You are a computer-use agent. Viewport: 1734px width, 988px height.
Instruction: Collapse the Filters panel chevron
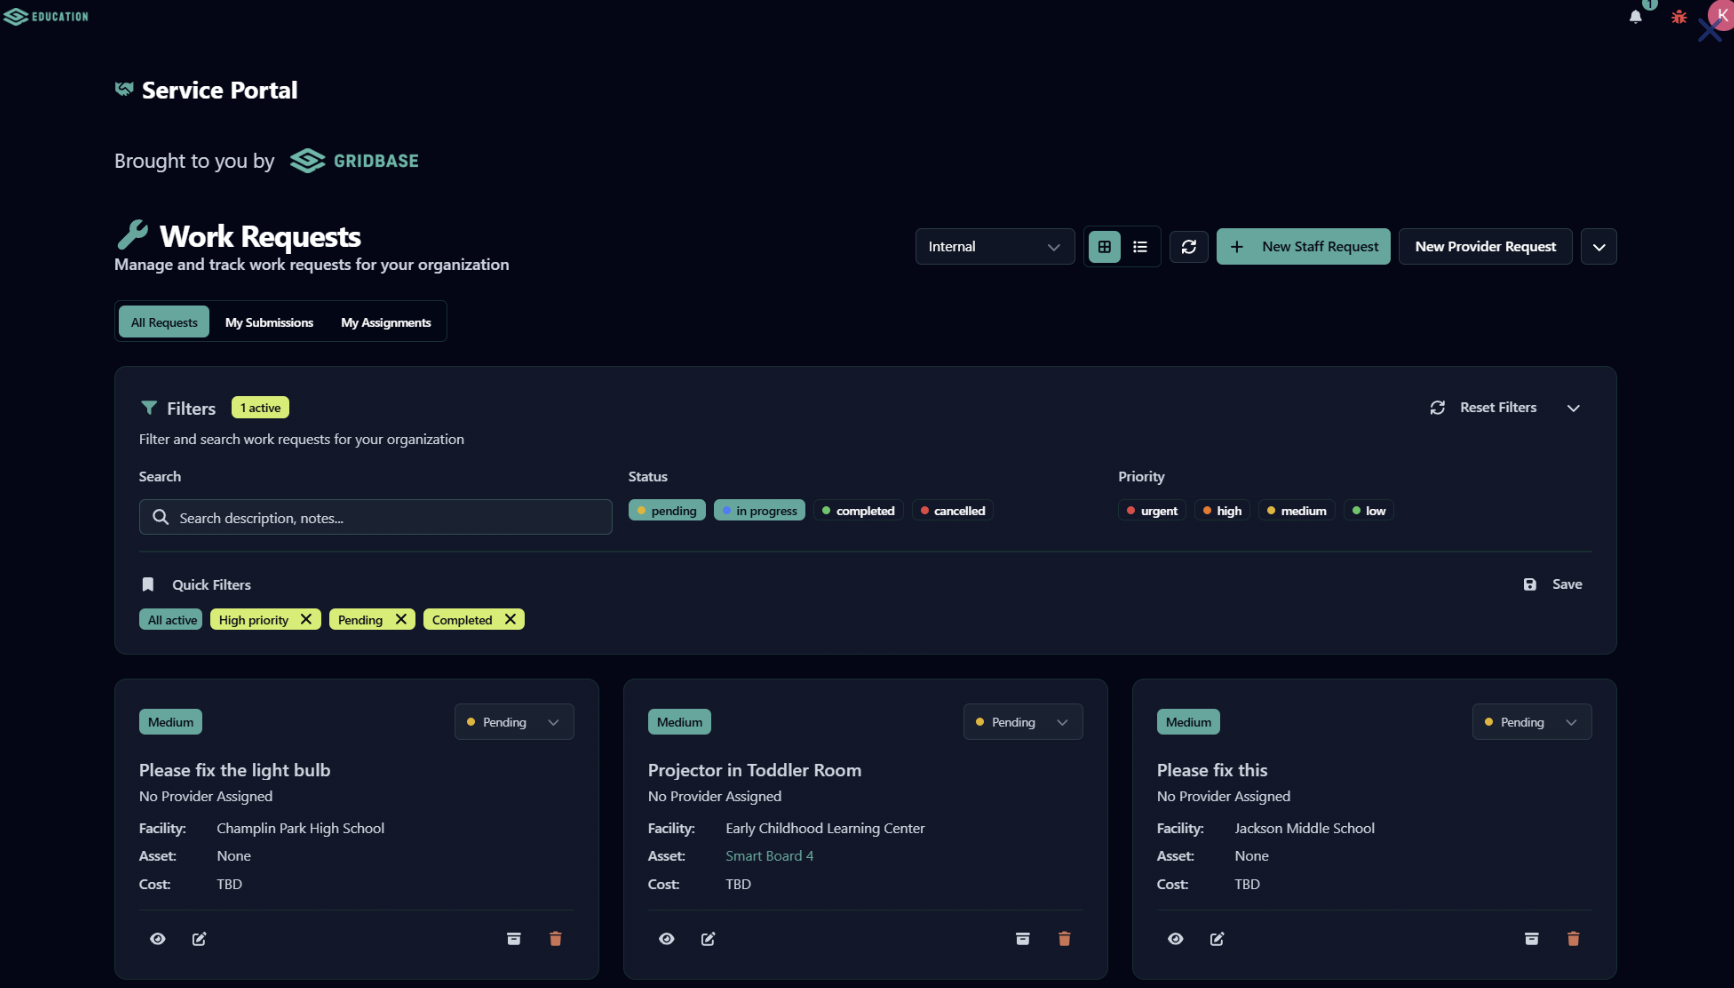click(1574, 408)
